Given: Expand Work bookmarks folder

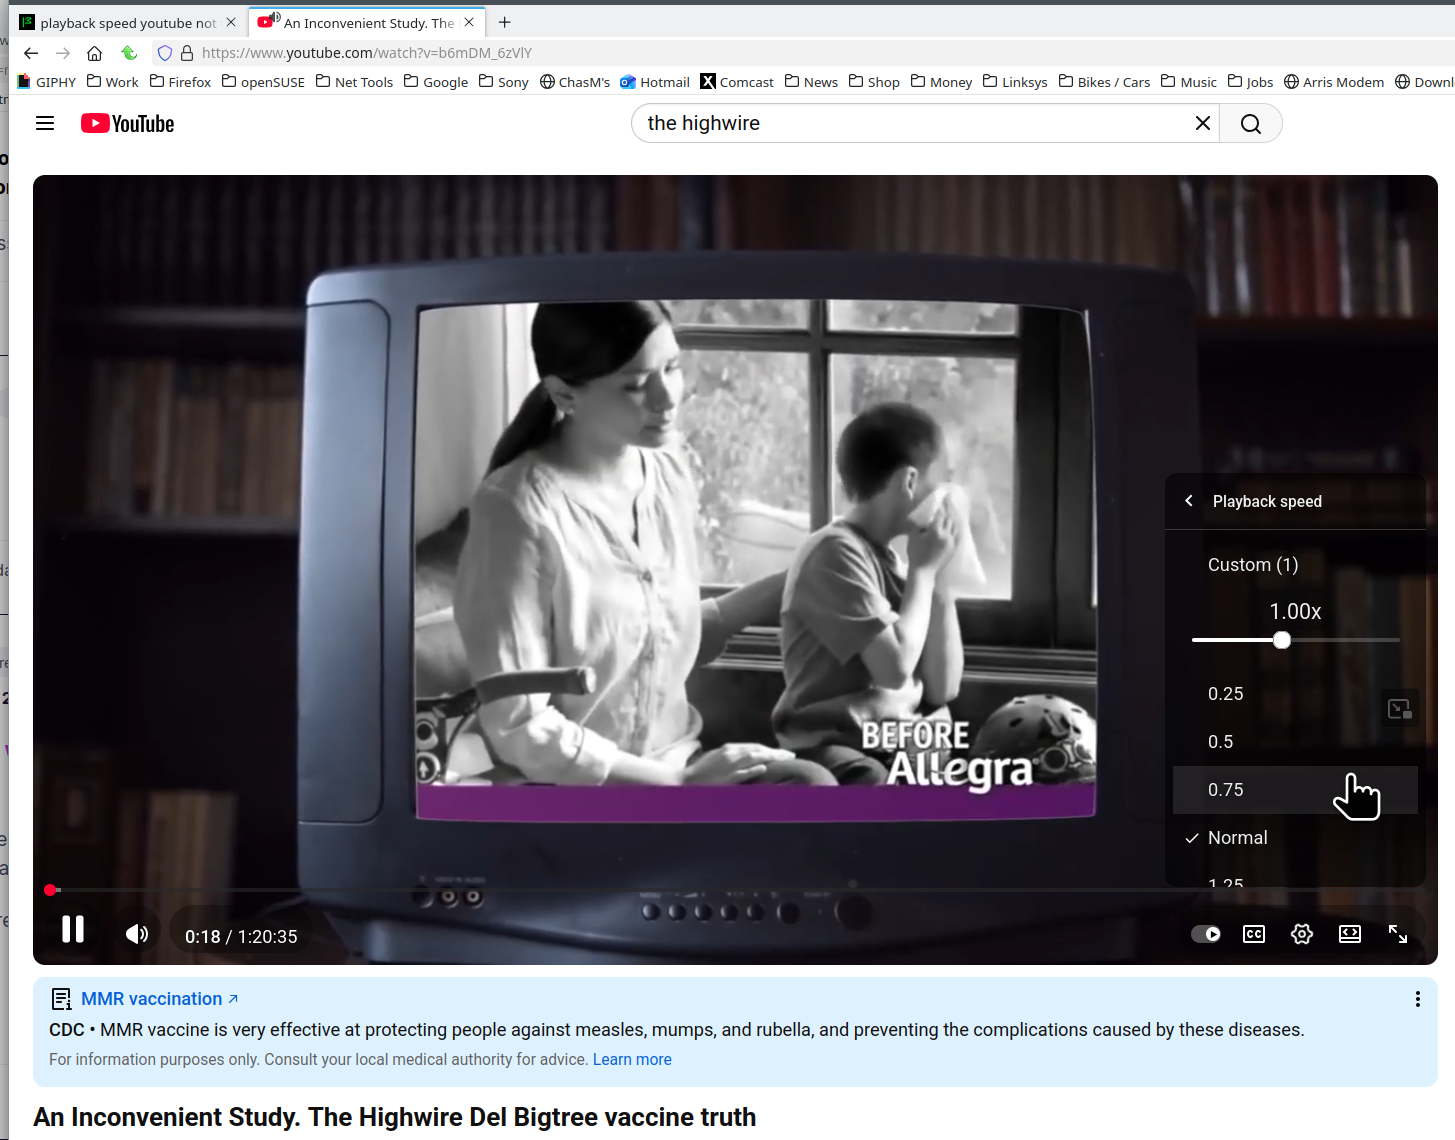Looking at the screenshot, I should point(113,82).
